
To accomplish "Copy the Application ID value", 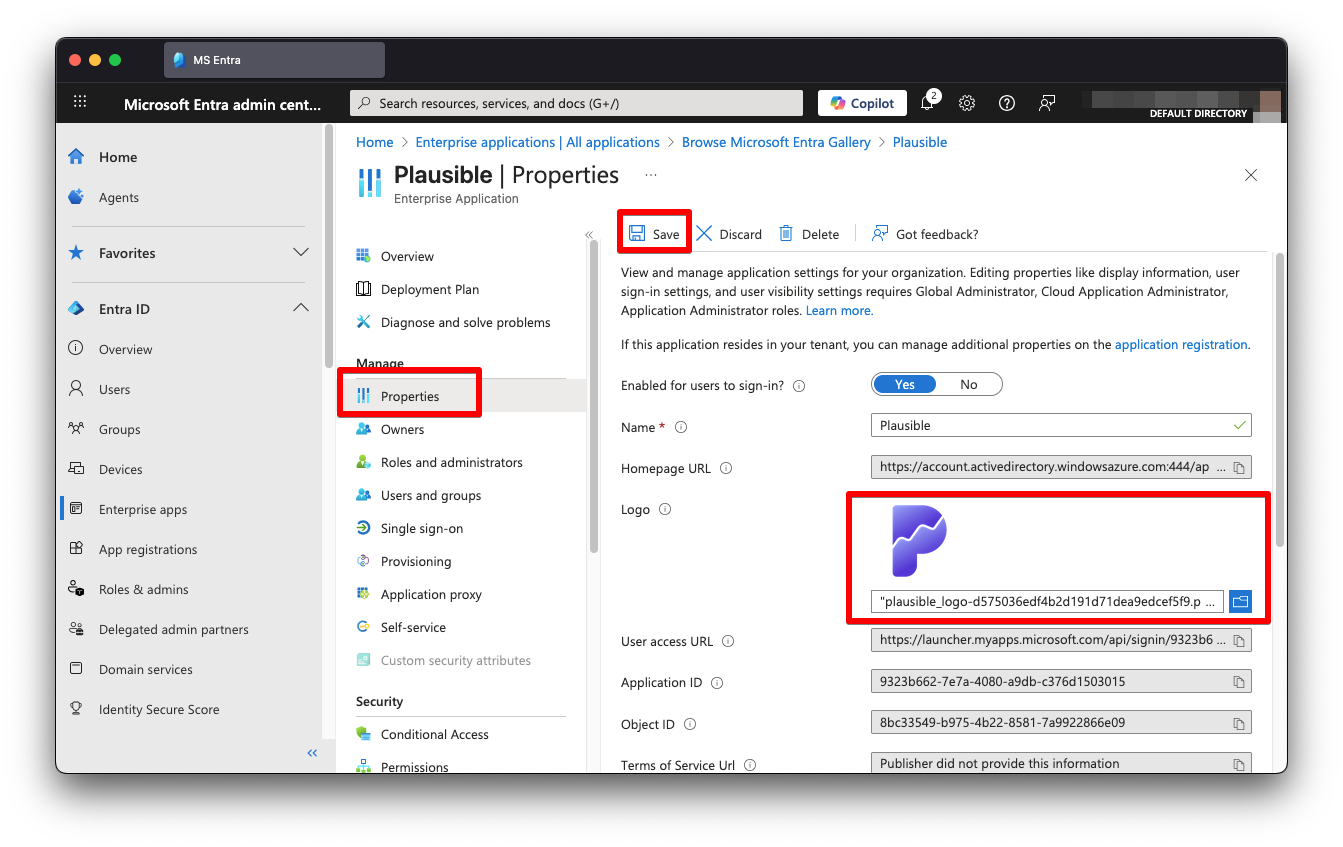I will pos(1238,682).
